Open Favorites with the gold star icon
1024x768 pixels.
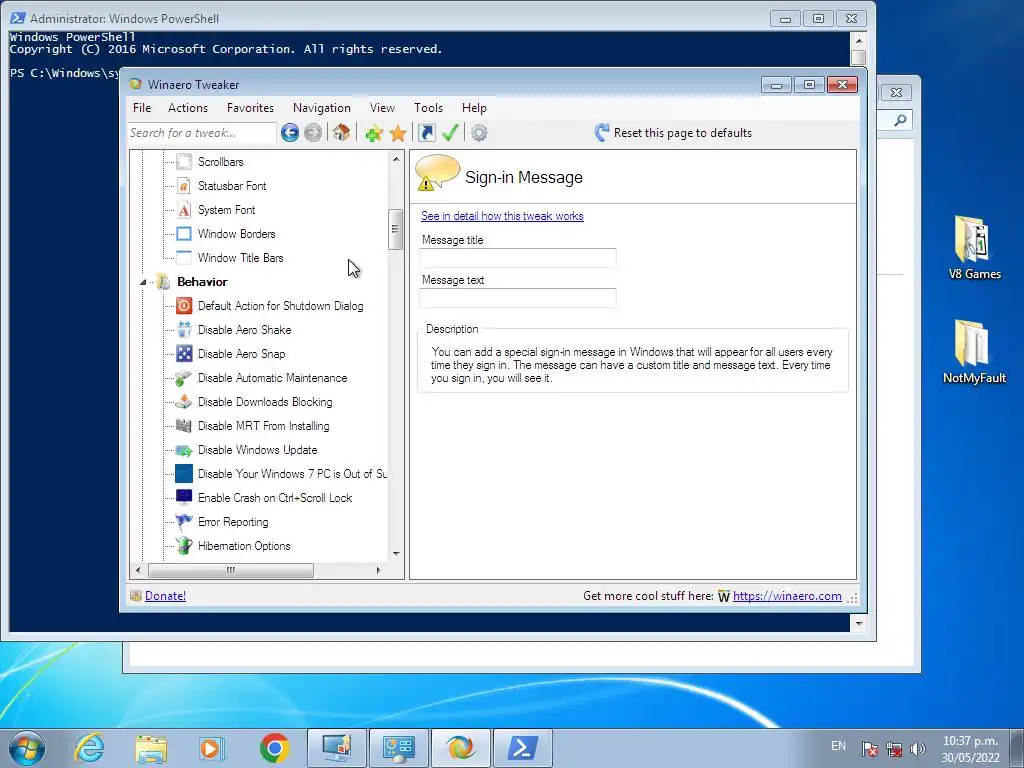(x=398, y=133)
